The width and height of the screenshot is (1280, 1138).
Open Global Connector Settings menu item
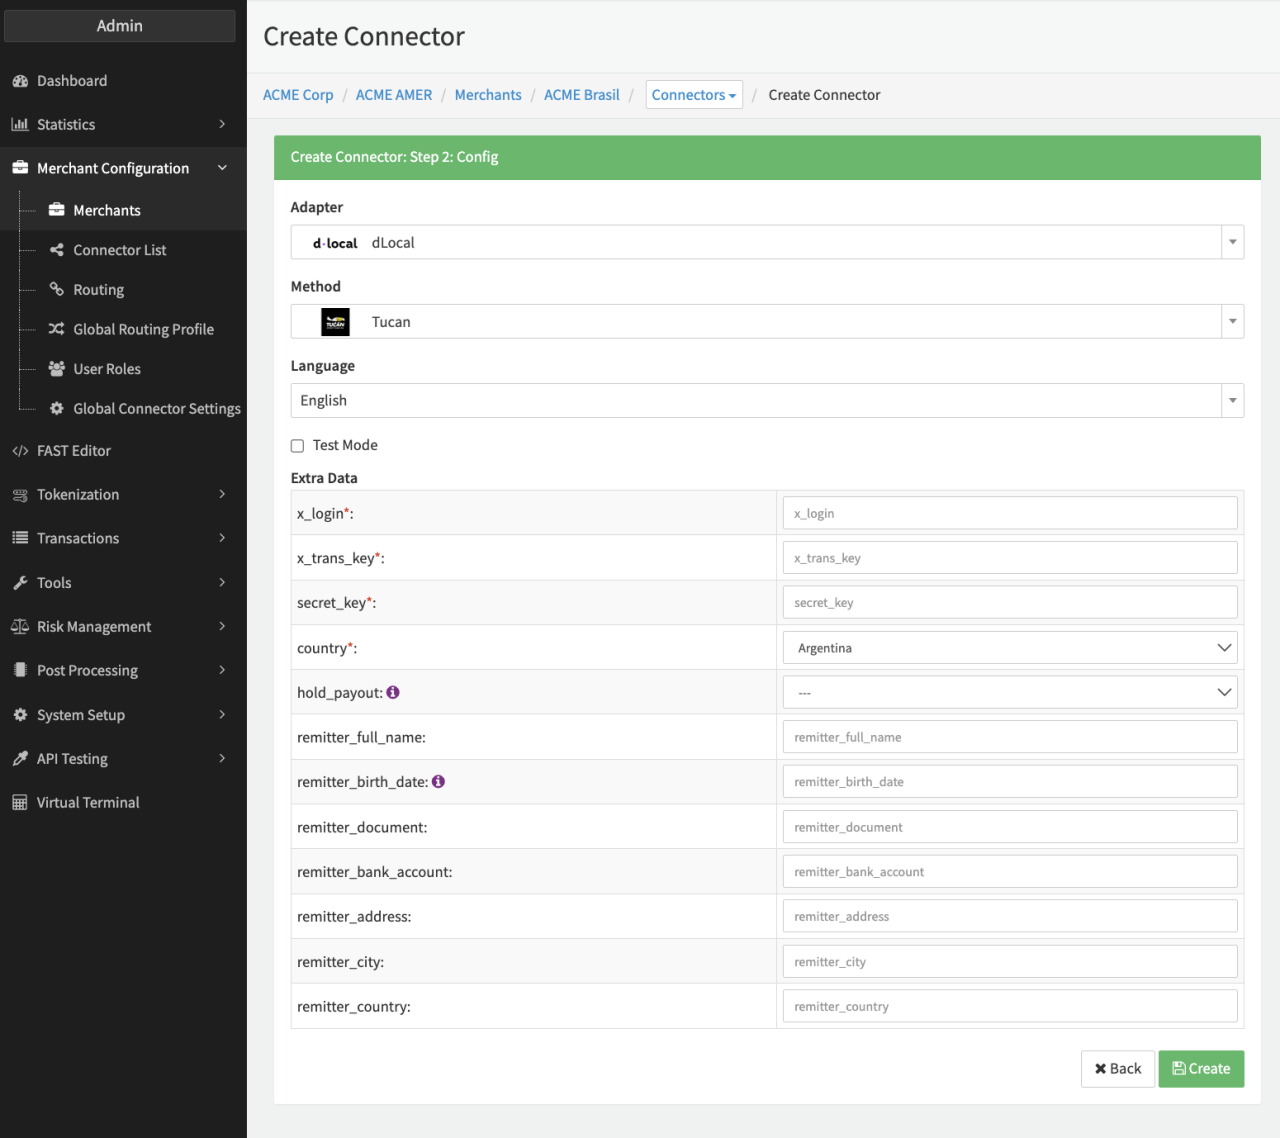point(156,409)
